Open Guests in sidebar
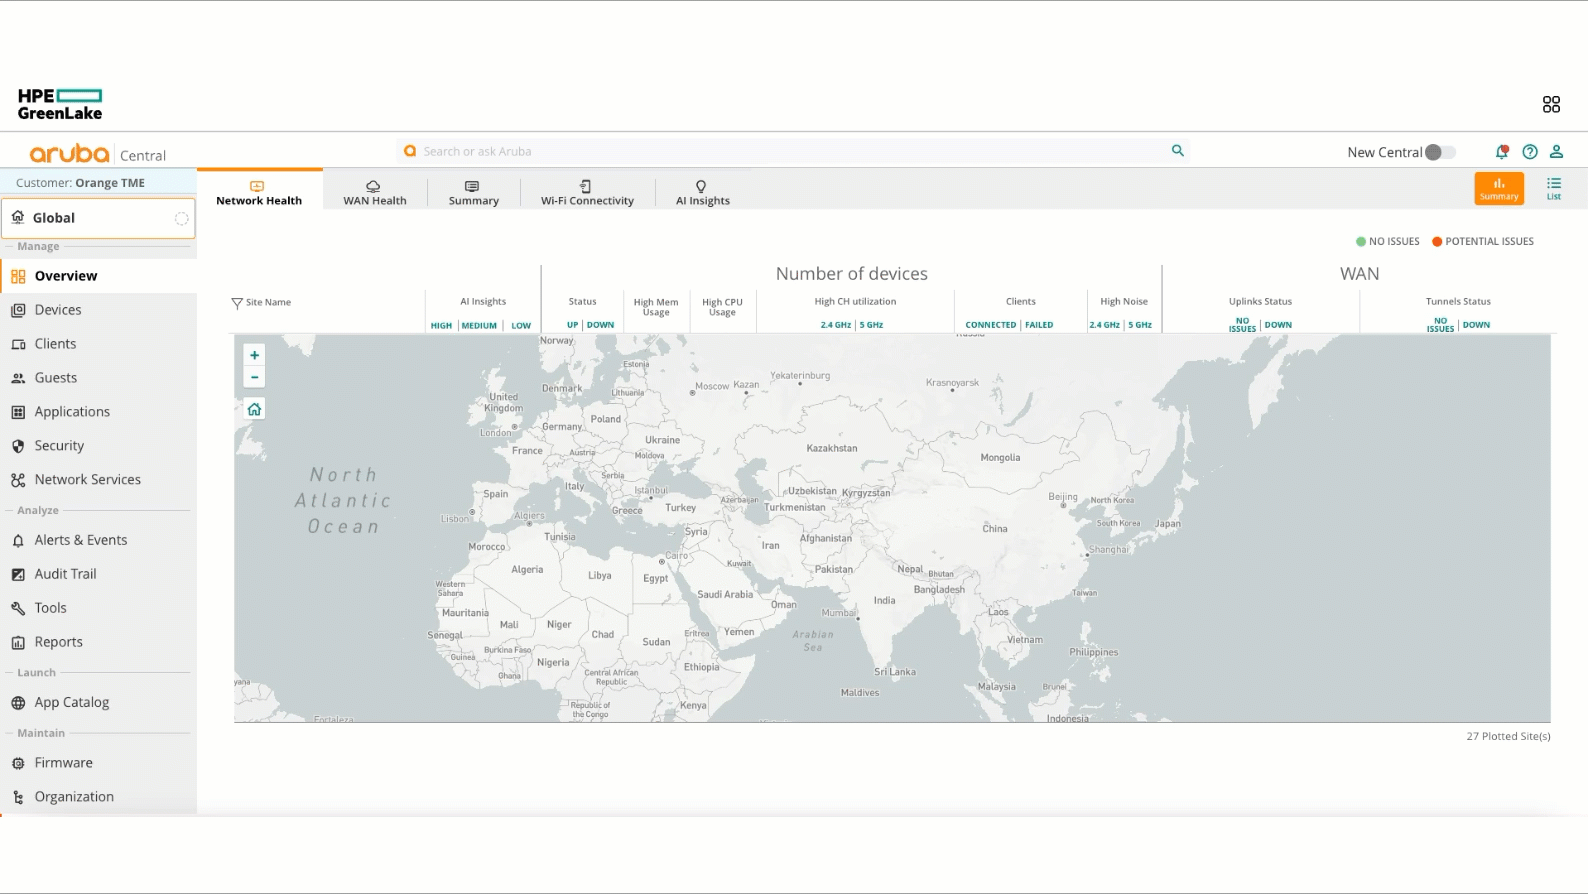 (x=98, y=378)
